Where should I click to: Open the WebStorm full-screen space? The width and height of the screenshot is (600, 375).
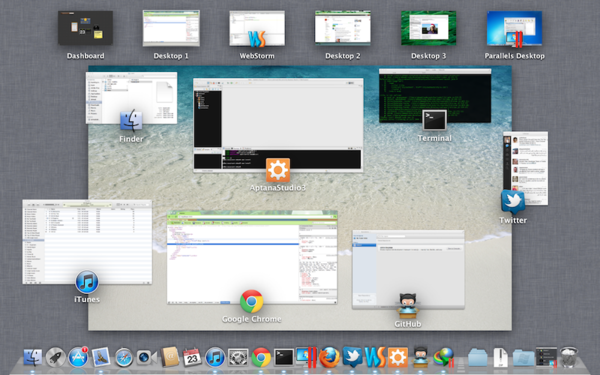click(x=257, y=28)
